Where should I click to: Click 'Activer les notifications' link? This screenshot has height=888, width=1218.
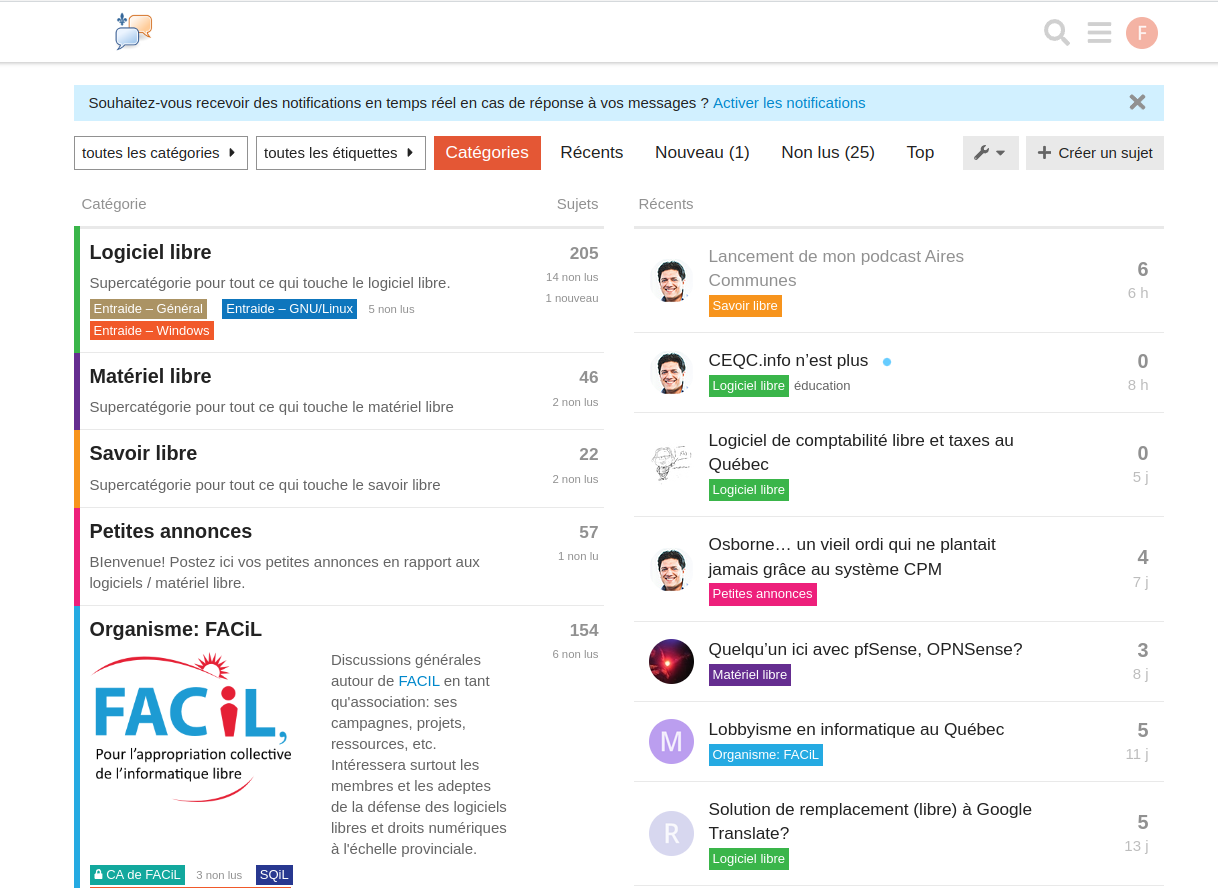tap(789, 103)
